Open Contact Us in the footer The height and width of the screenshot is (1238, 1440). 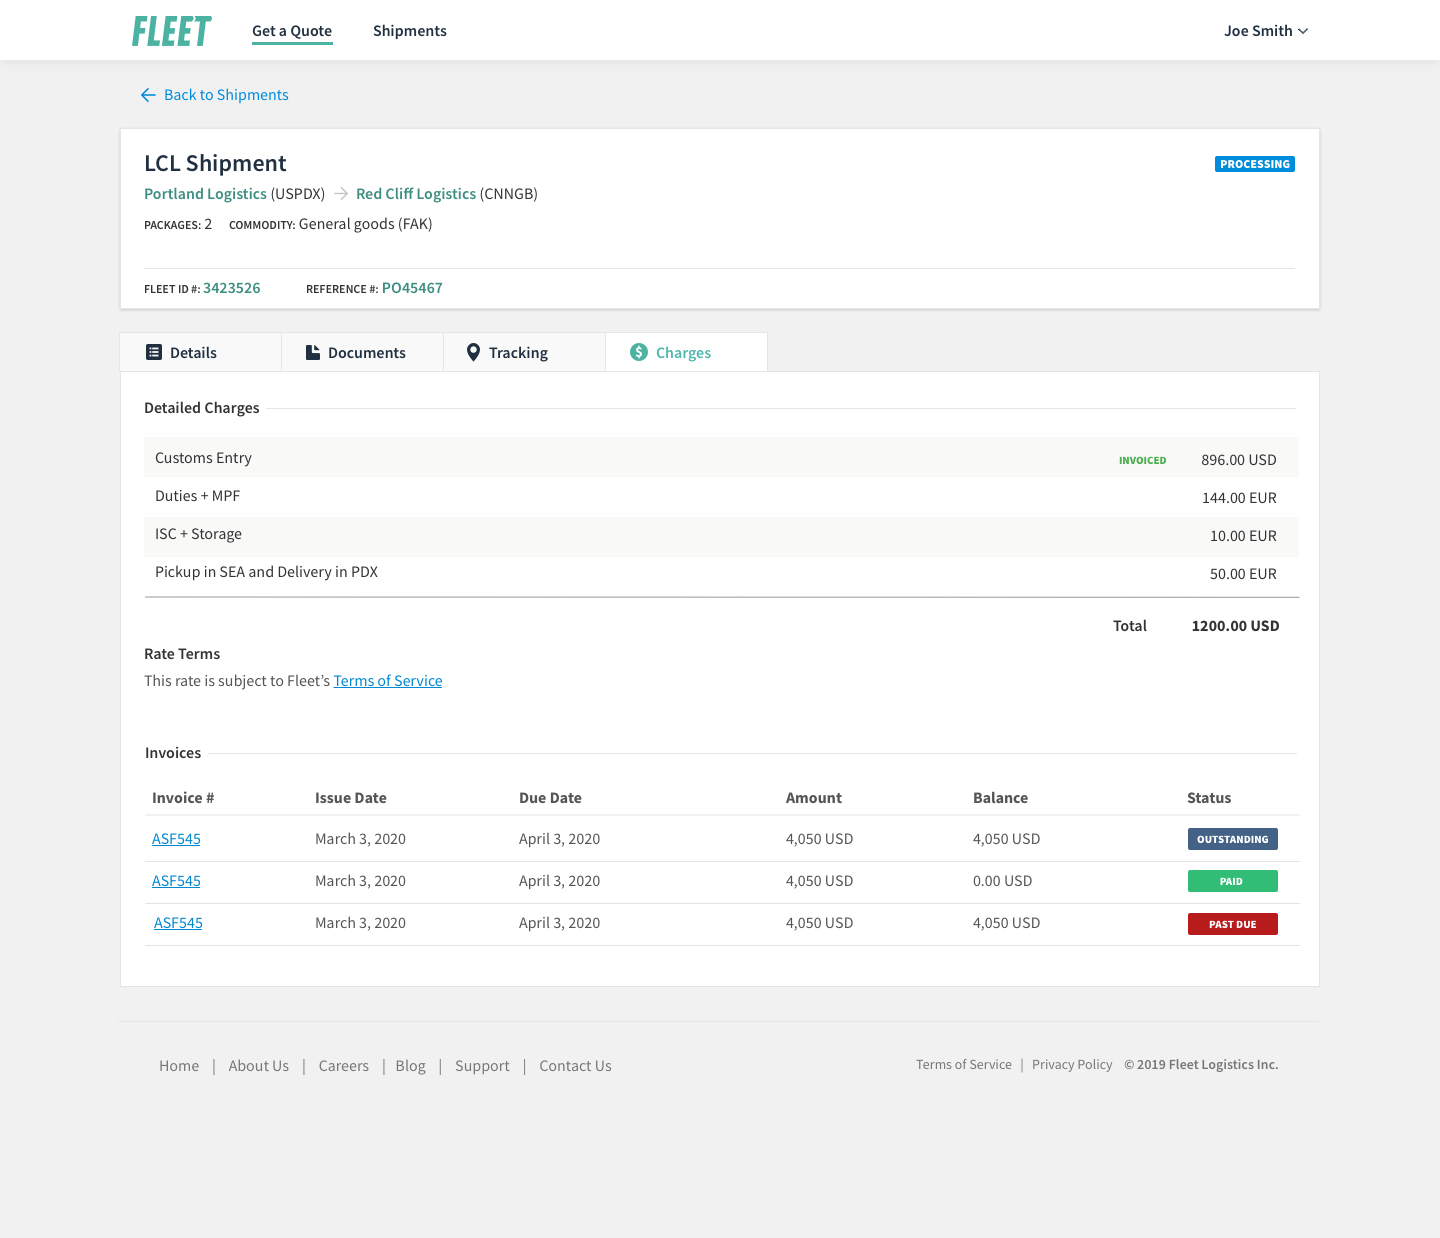[575, 1066]
